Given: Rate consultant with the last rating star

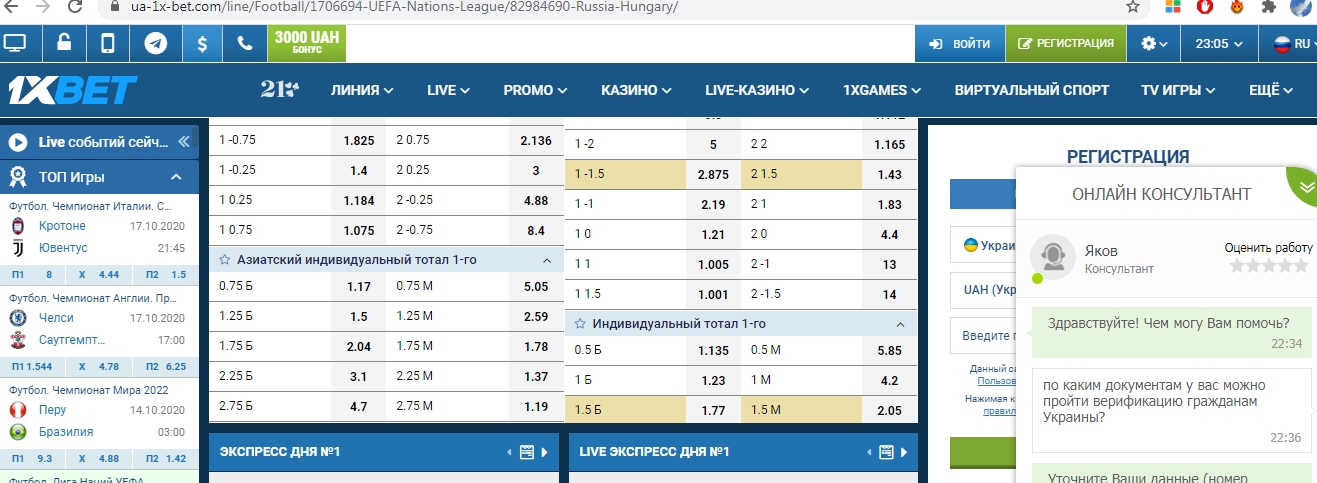Looking at the screenshot, I should tap(1300, 266).
